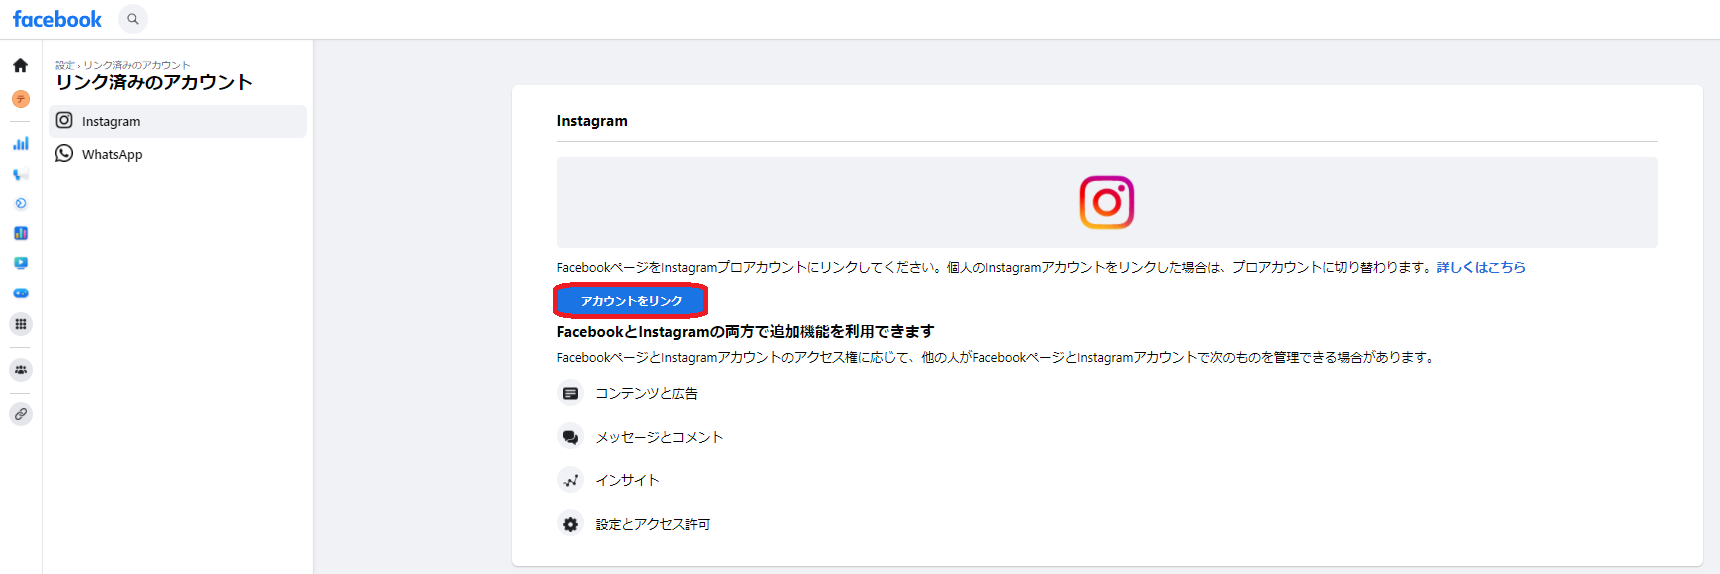
Task: Click the 設定とアクセス許可 gear item
Action: tap(652, 524)
